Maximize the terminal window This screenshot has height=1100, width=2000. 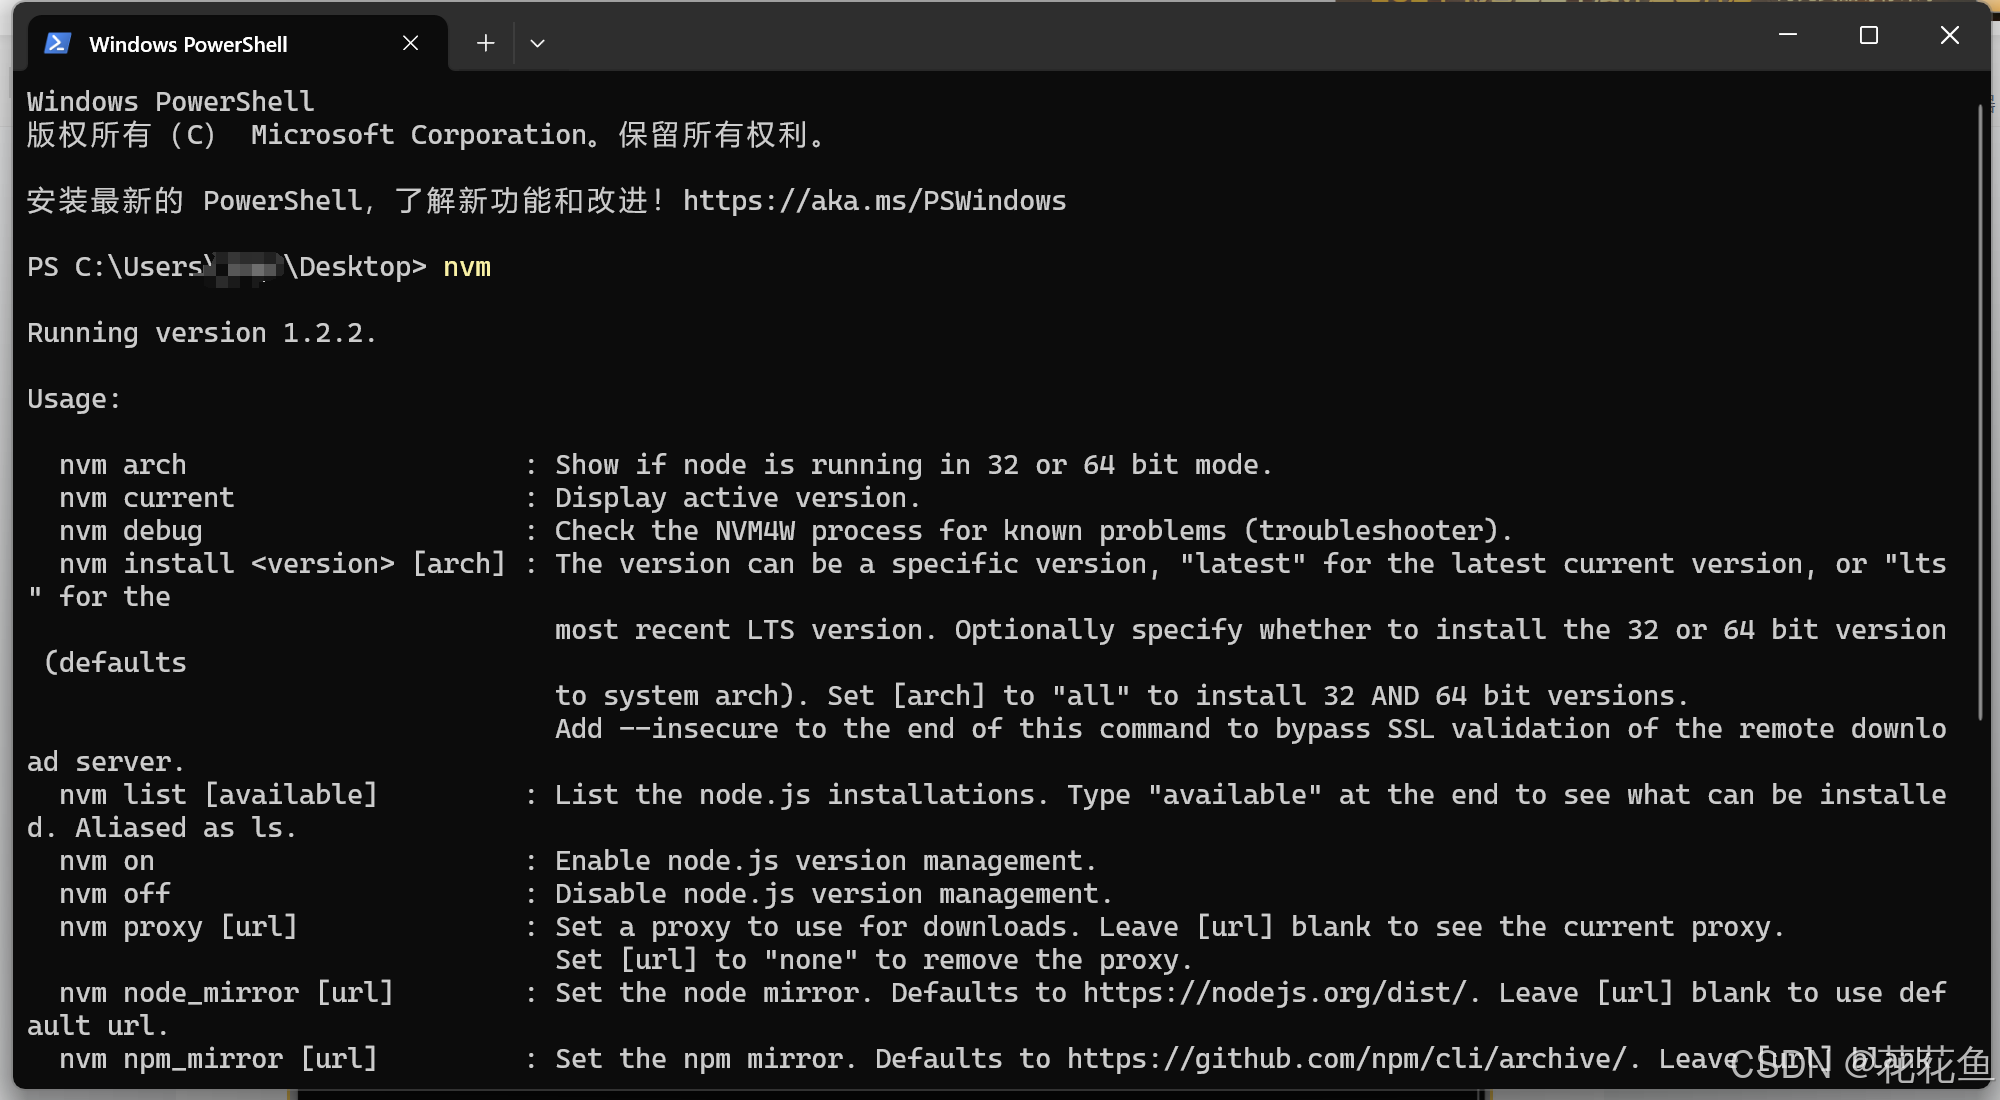coord(1868,35)
